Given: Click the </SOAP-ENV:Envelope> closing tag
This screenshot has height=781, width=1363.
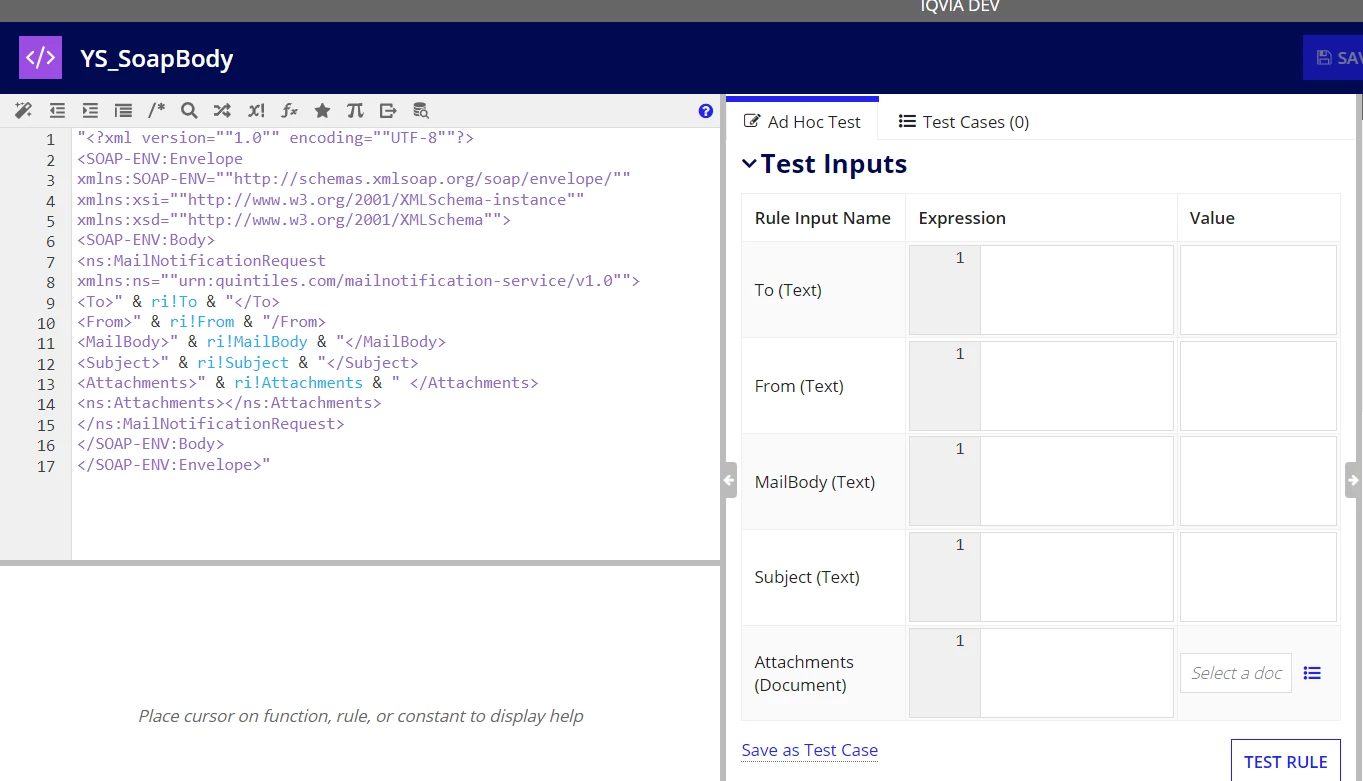Looking at the screenshot, I should 170,465.
